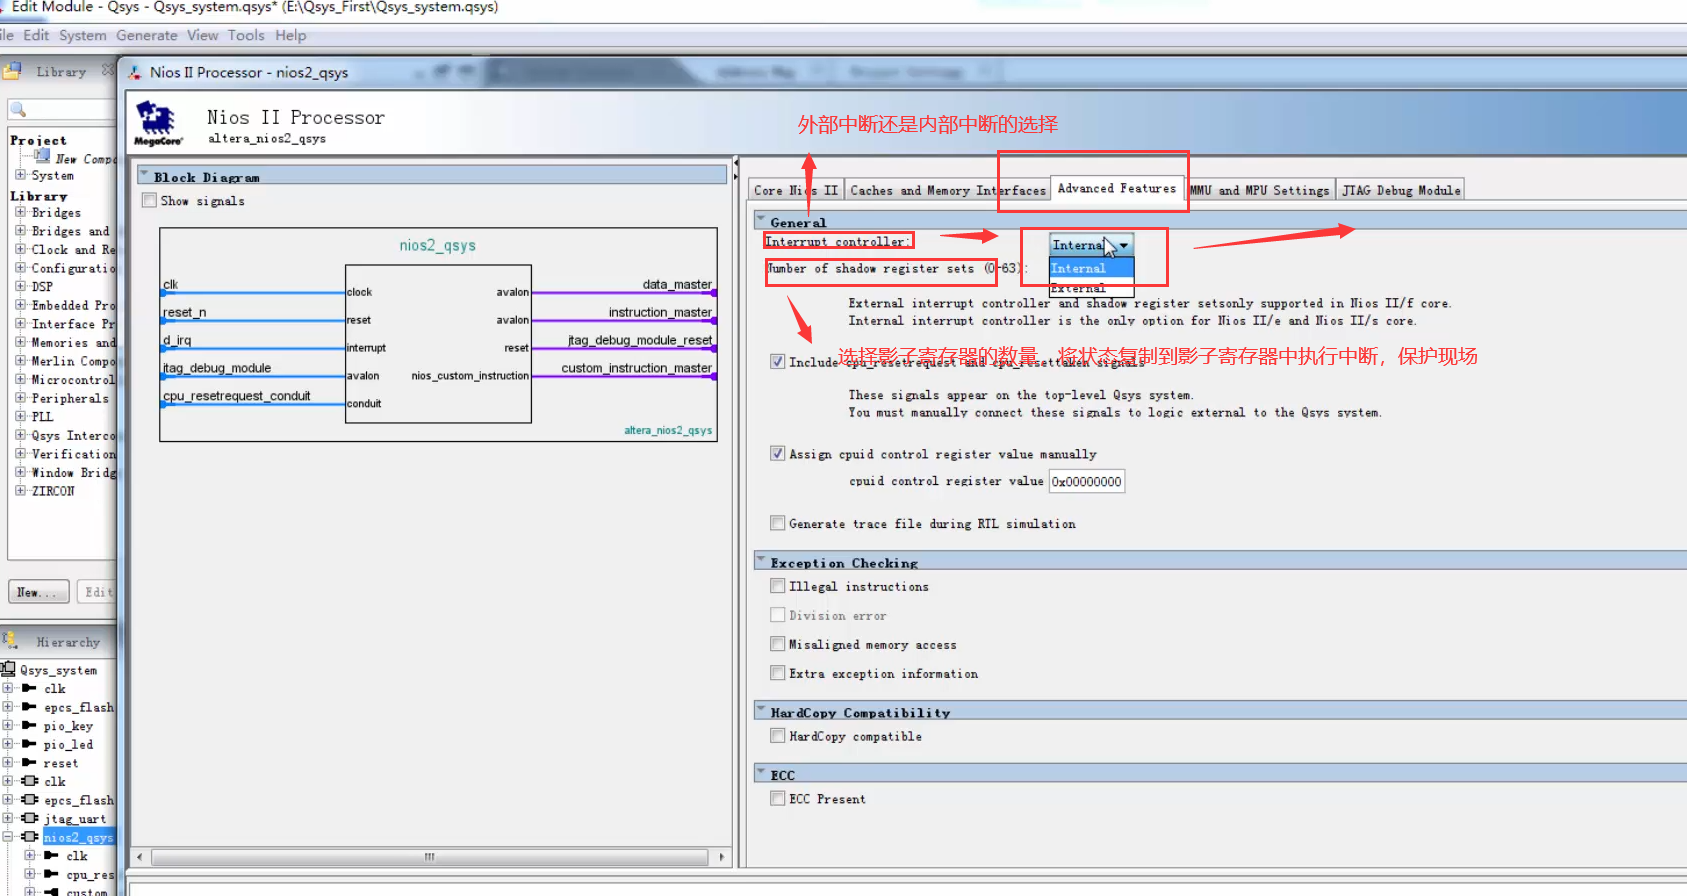Screen dimensions: 1687x896
Task: Click the Hierarchy panel icon
Action: coord(10,641)
